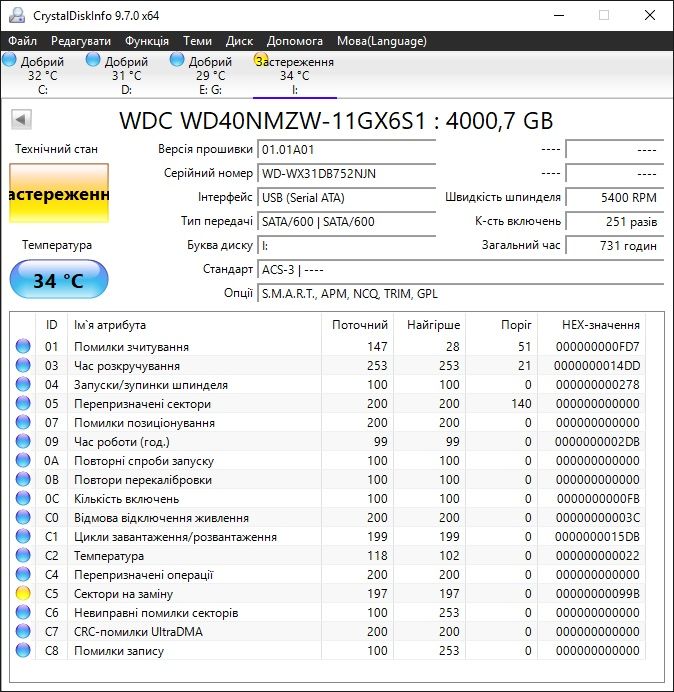Click status icon of attribute C8 row
Screen dimensions: 674x692
[23, 651]
